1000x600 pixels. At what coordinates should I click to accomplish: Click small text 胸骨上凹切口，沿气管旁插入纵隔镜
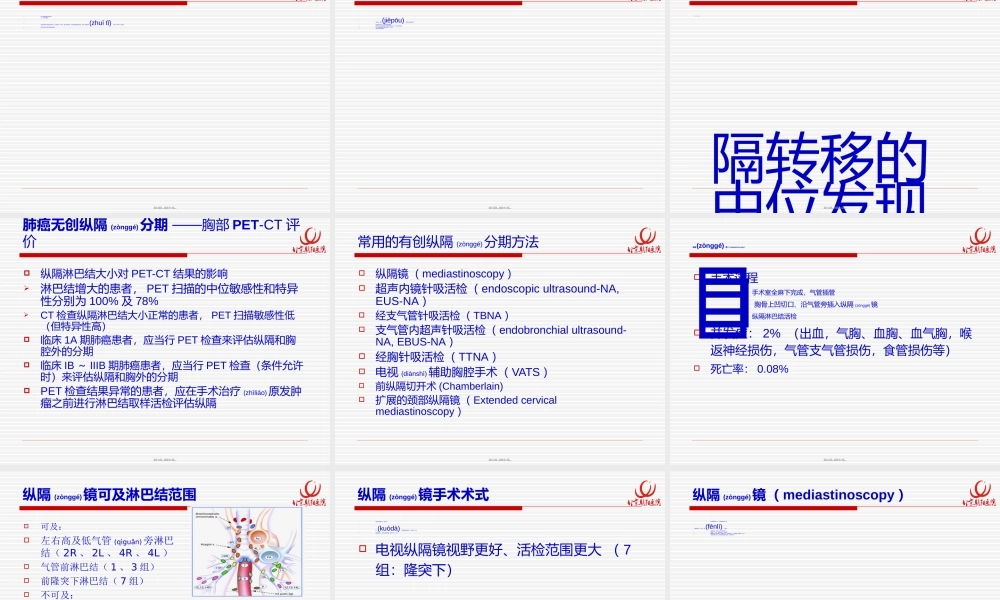816,305
